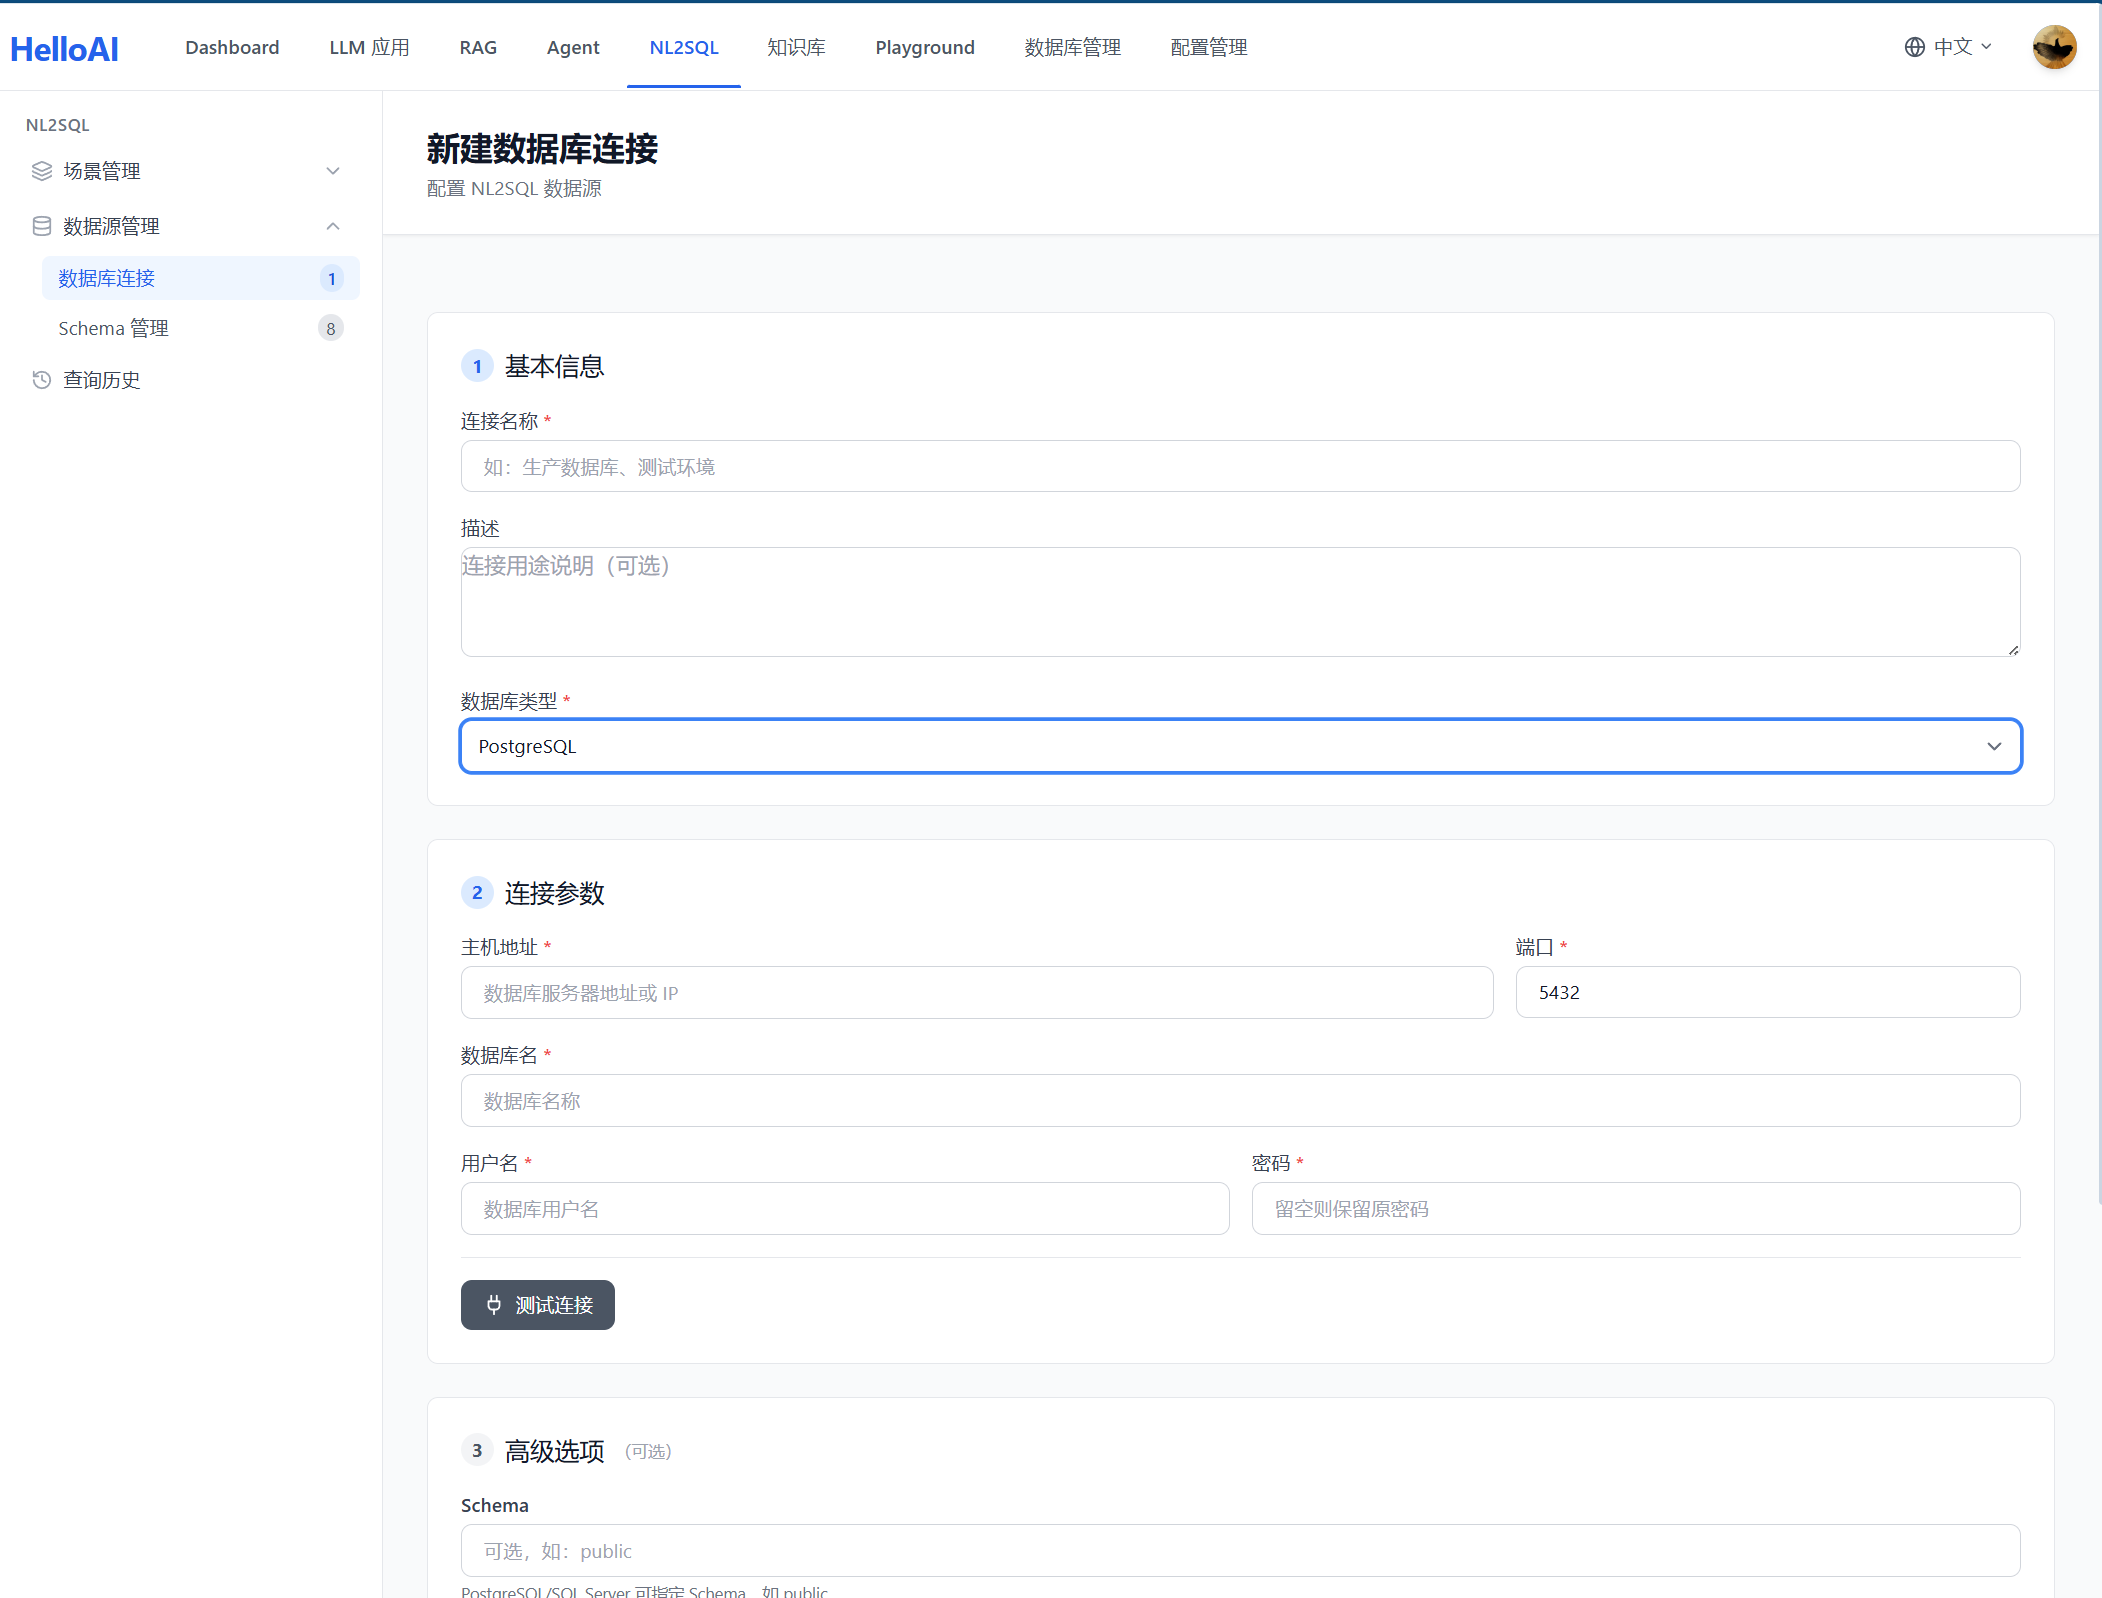Open the user avatar menu

point(2053,47)
